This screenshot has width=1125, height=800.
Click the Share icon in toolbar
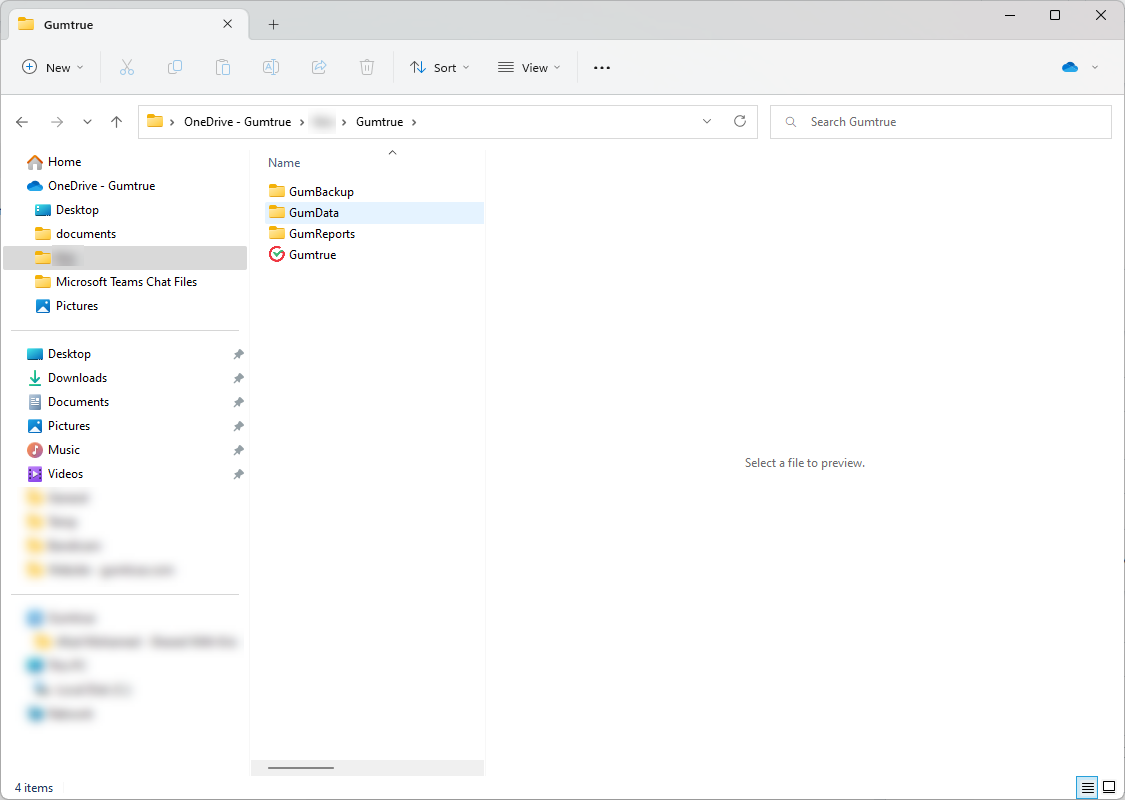319,67
